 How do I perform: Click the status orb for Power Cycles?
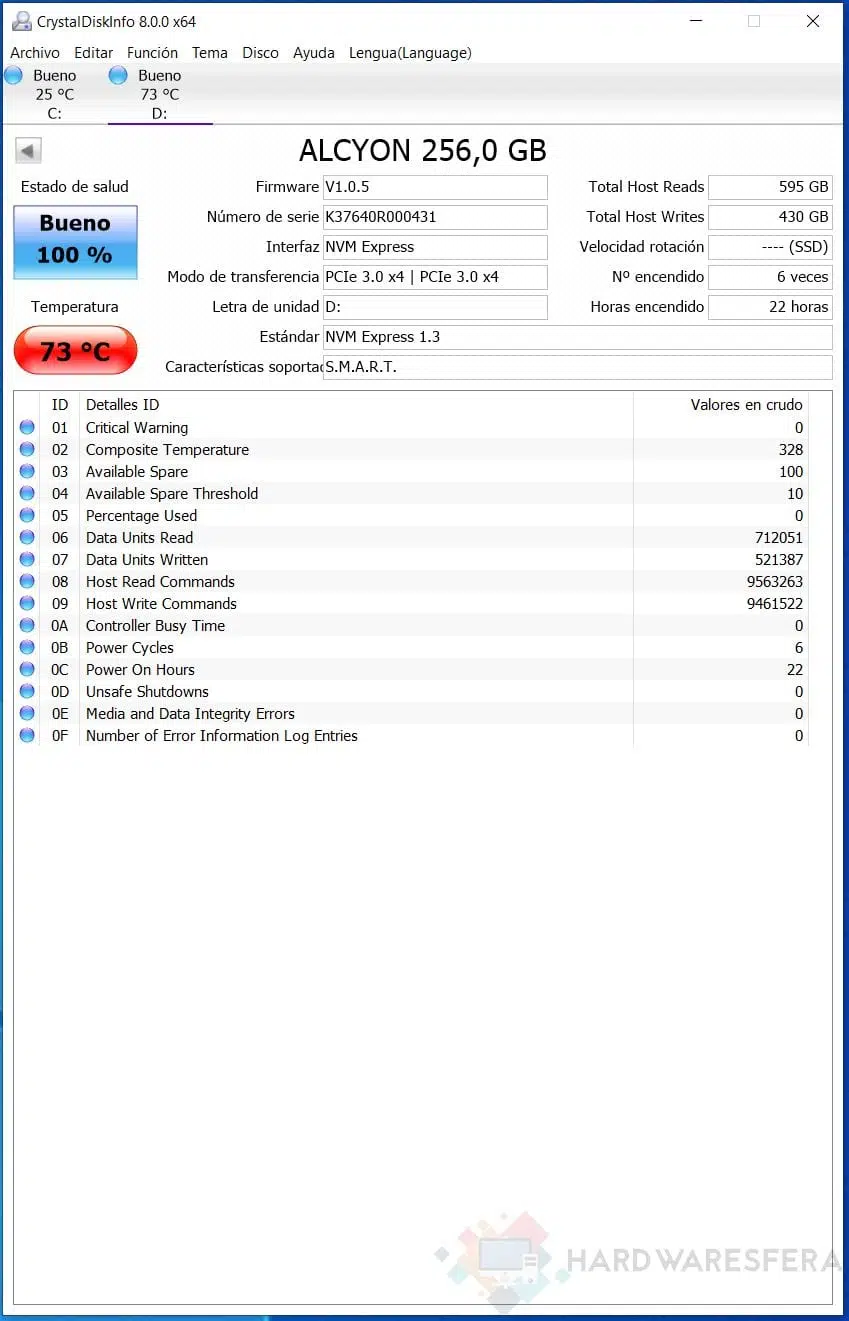click(x=27, y=647)
